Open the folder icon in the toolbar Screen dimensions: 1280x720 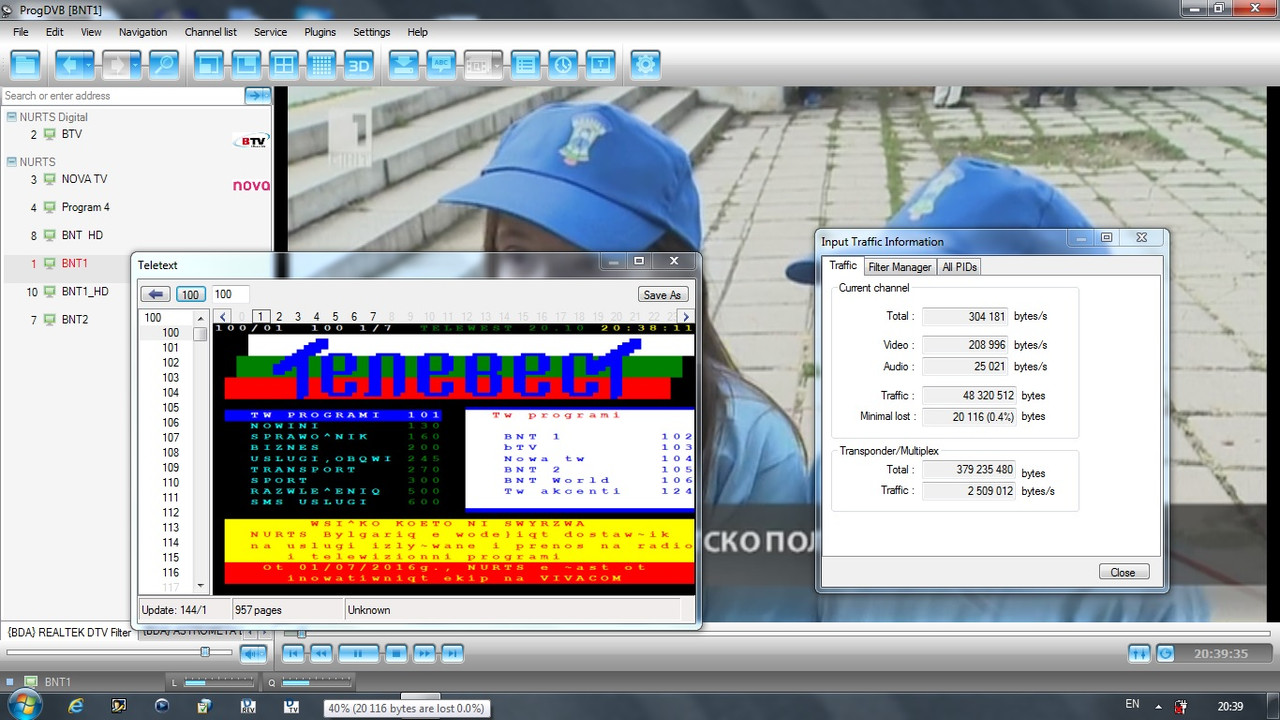(x=25, y=66)
